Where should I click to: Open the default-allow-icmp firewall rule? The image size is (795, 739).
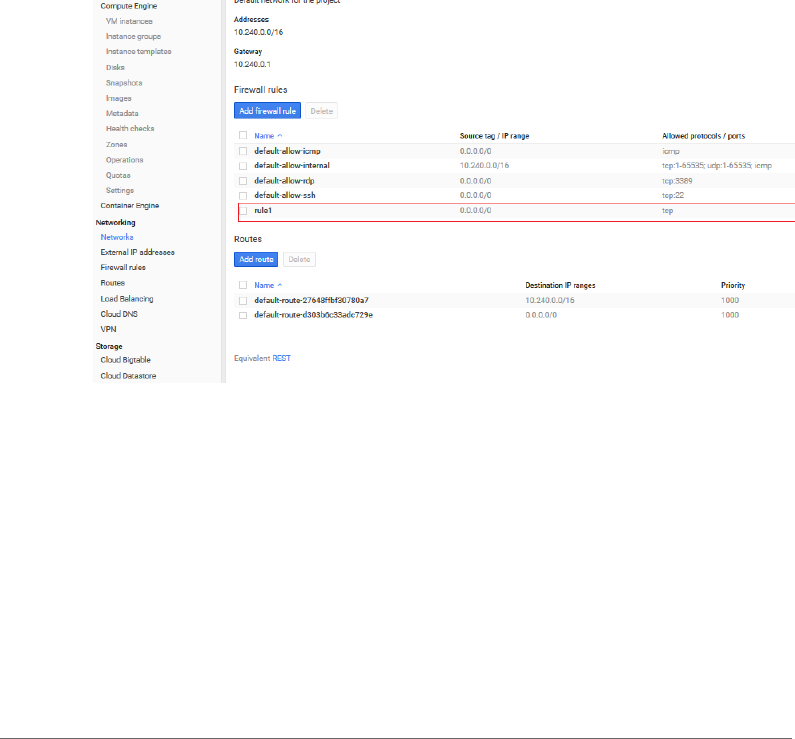(287, 151)
